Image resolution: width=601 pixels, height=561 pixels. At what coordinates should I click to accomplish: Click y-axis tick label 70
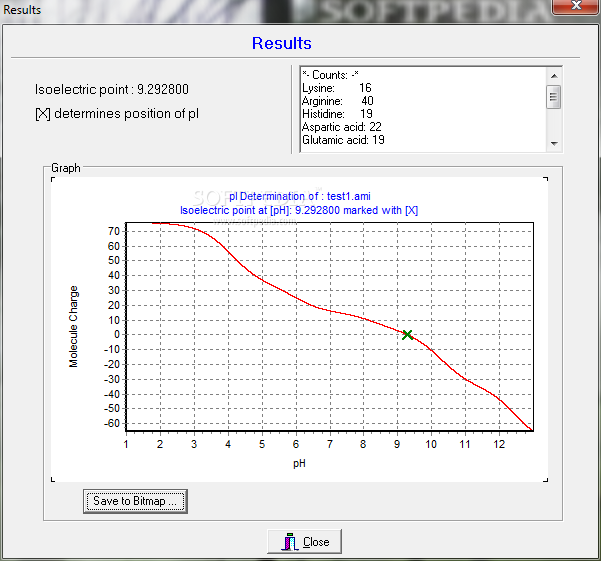point(114,231)
